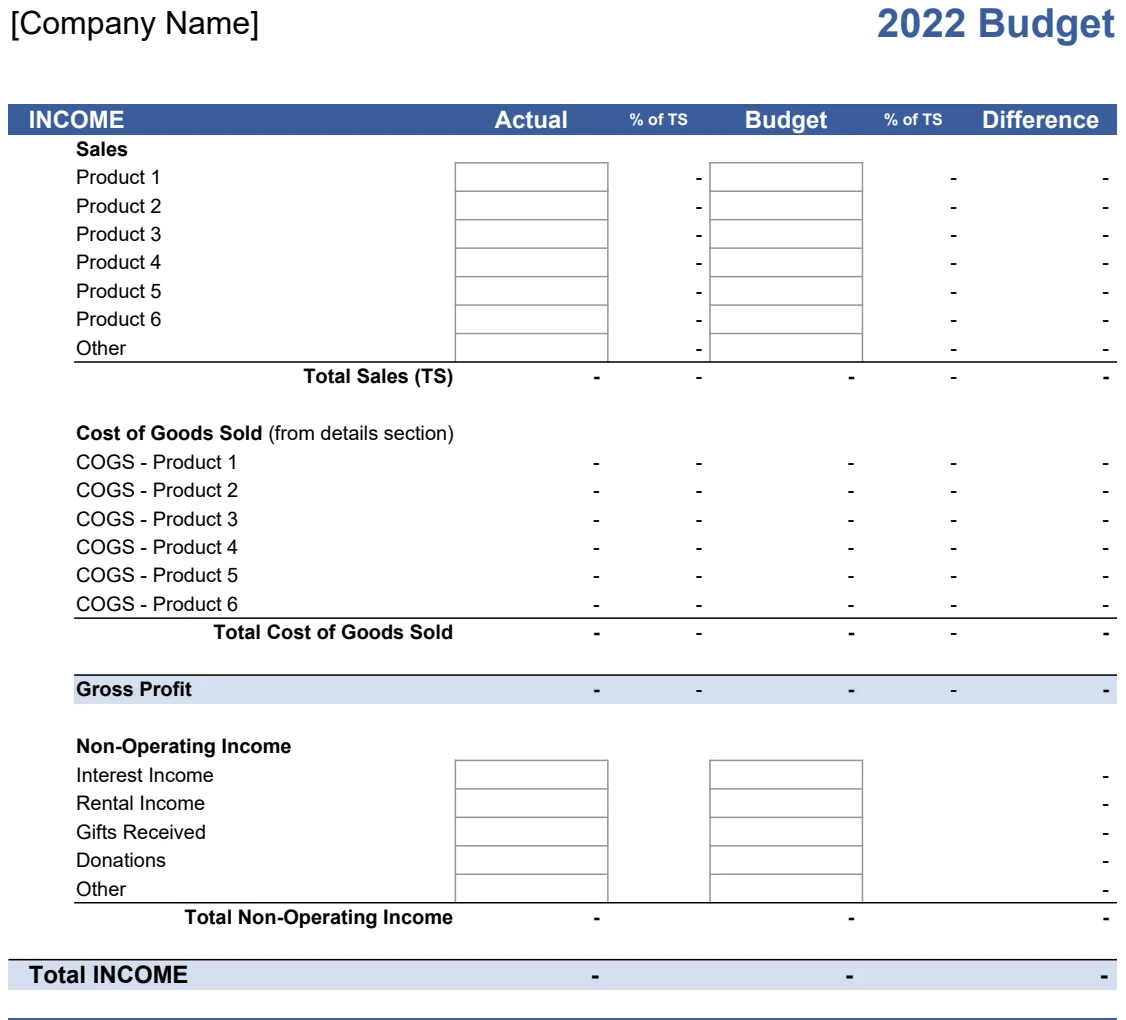1126x1020 pixels.
Task: Click the Budget input cell for Product 6
Action: [x=786, y=319]
